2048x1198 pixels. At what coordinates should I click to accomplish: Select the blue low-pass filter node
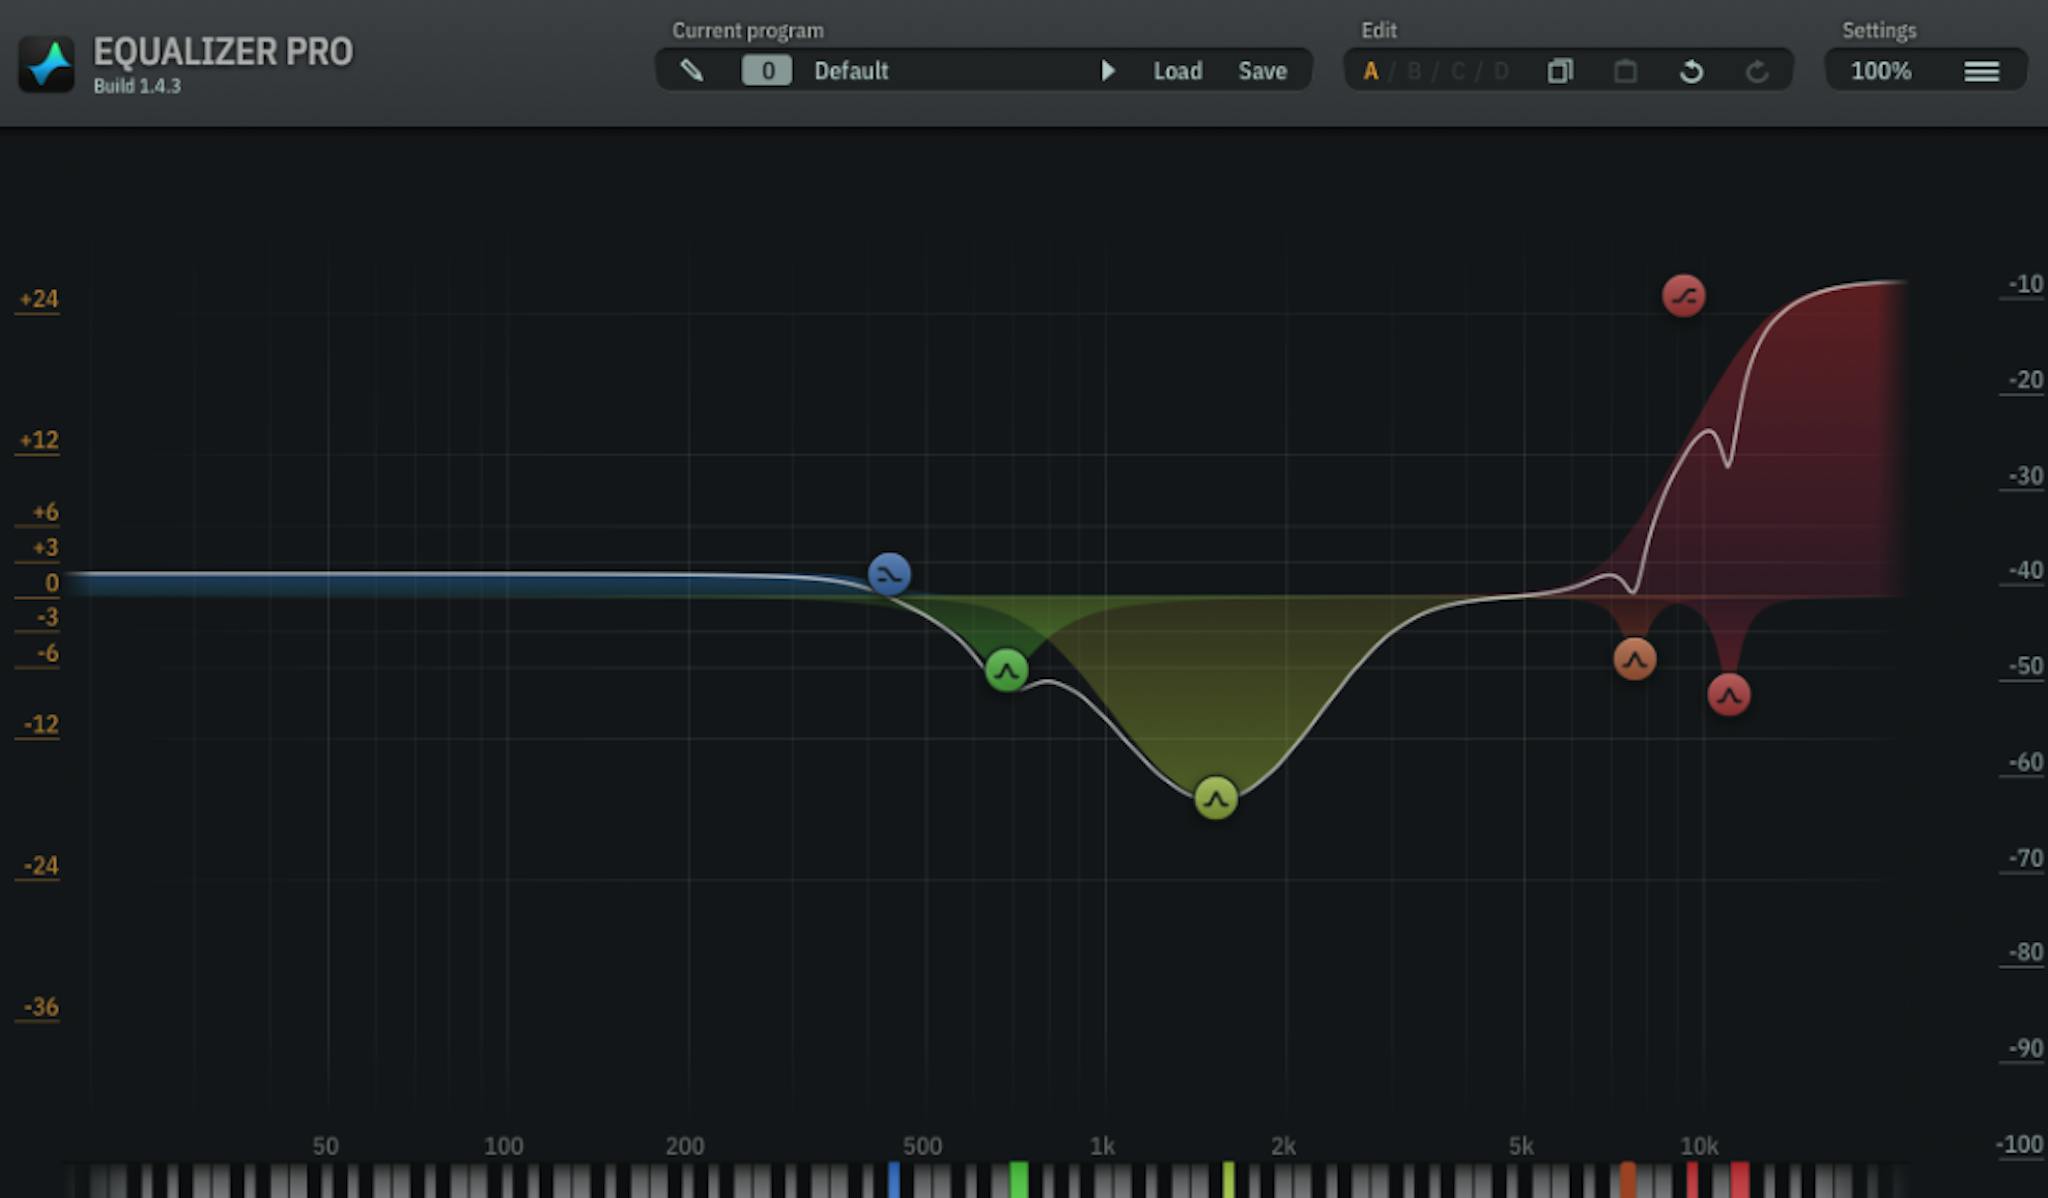[x=889, y=574]
